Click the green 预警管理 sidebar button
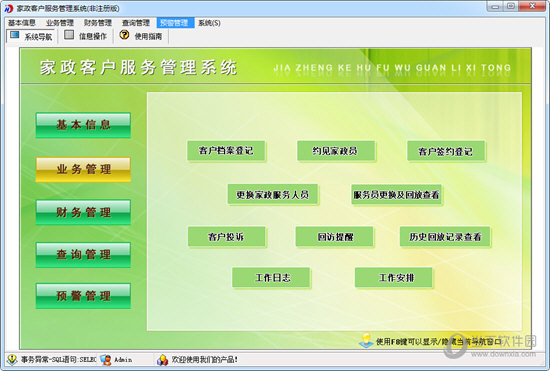This screenshot has height=371, width=550. click(83, 296)
